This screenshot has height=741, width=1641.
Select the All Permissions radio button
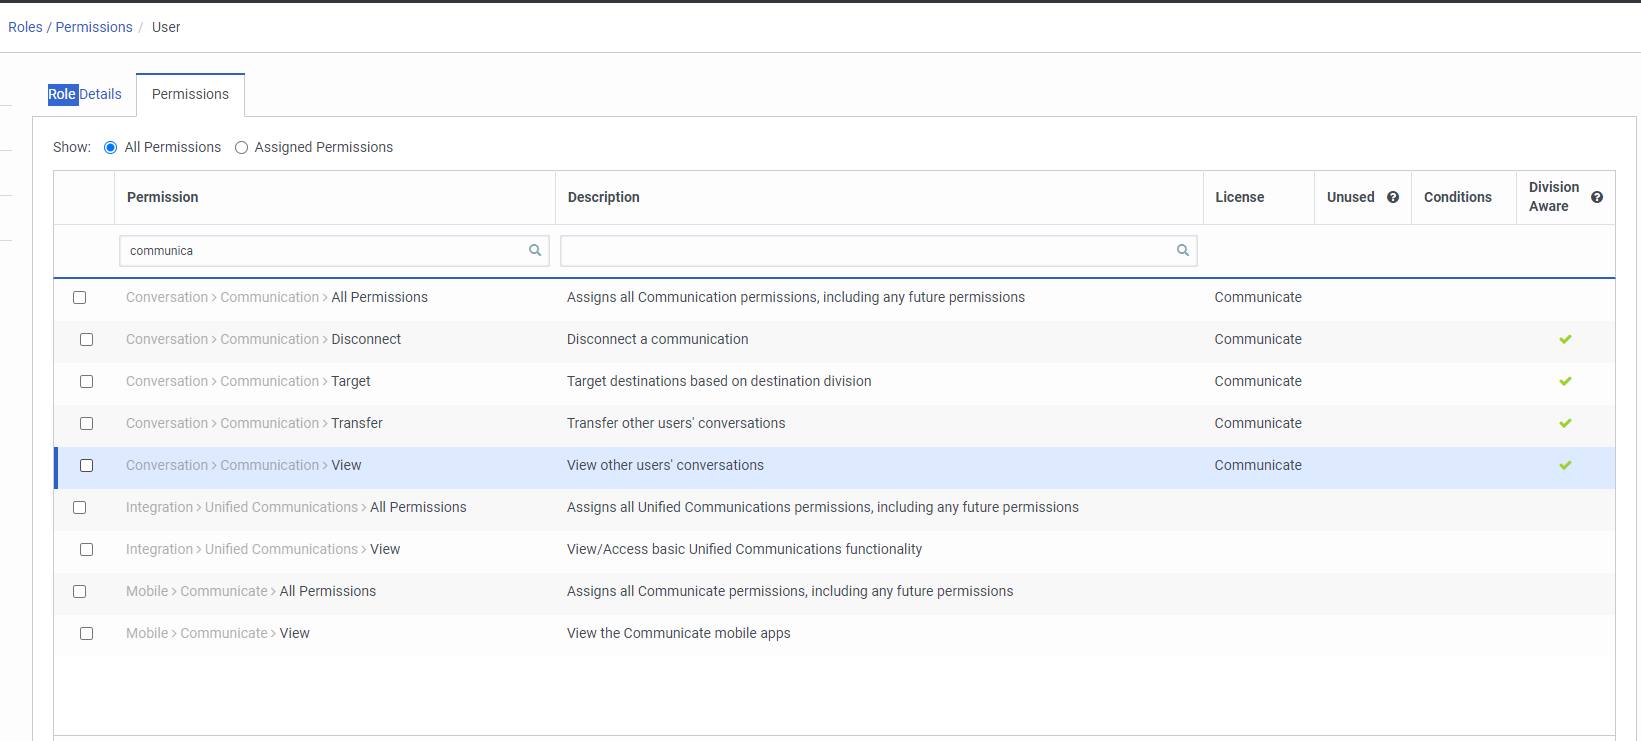click(111, 148)
